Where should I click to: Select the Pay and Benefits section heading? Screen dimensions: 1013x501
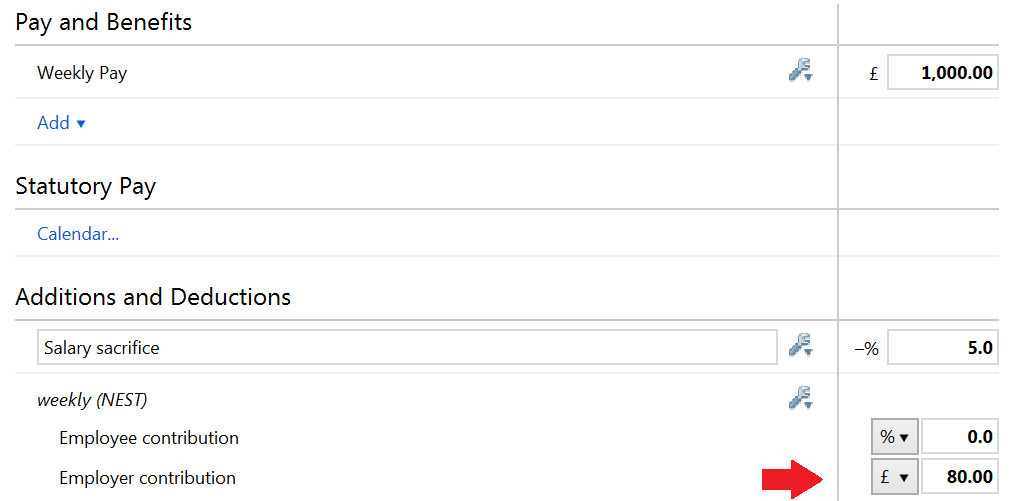coord(103,22)
